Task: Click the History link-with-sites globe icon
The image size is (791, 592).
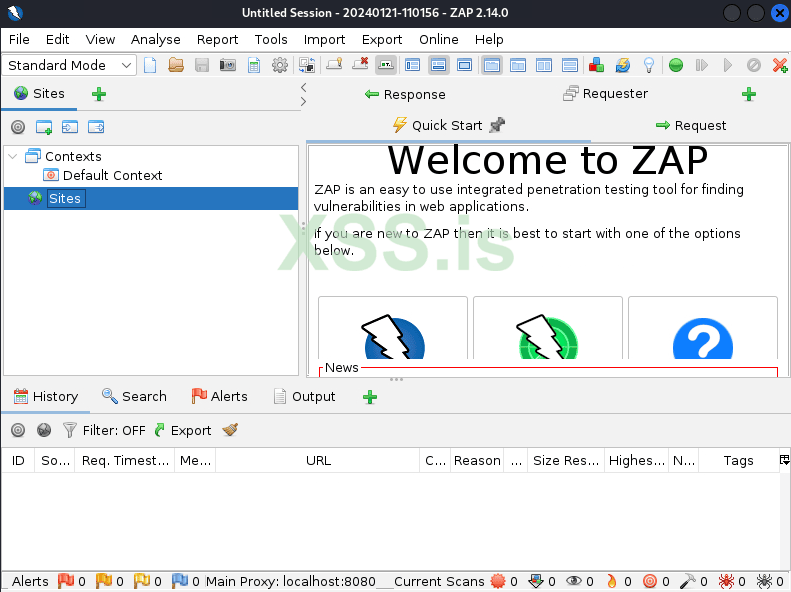Action: (x=44, y=430)
